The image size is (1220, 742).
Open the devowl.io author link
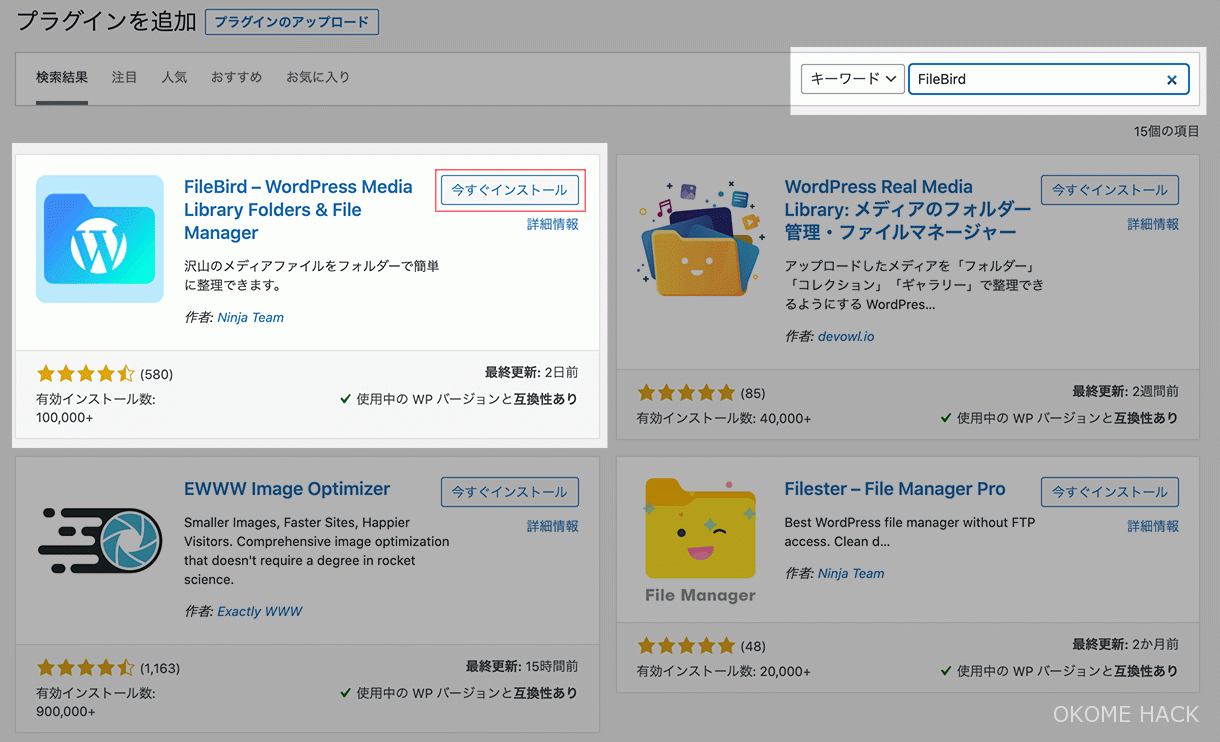tap(846, 336)
